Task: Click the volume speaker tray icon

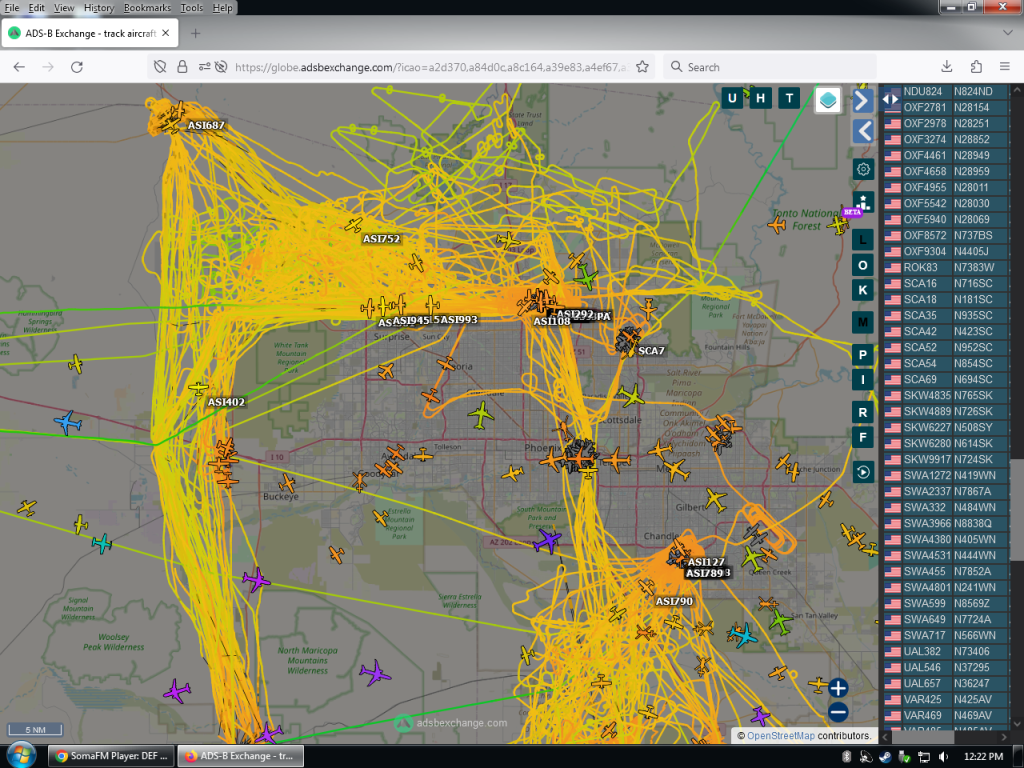Action: pyautogui.click(x=944, y=756)
